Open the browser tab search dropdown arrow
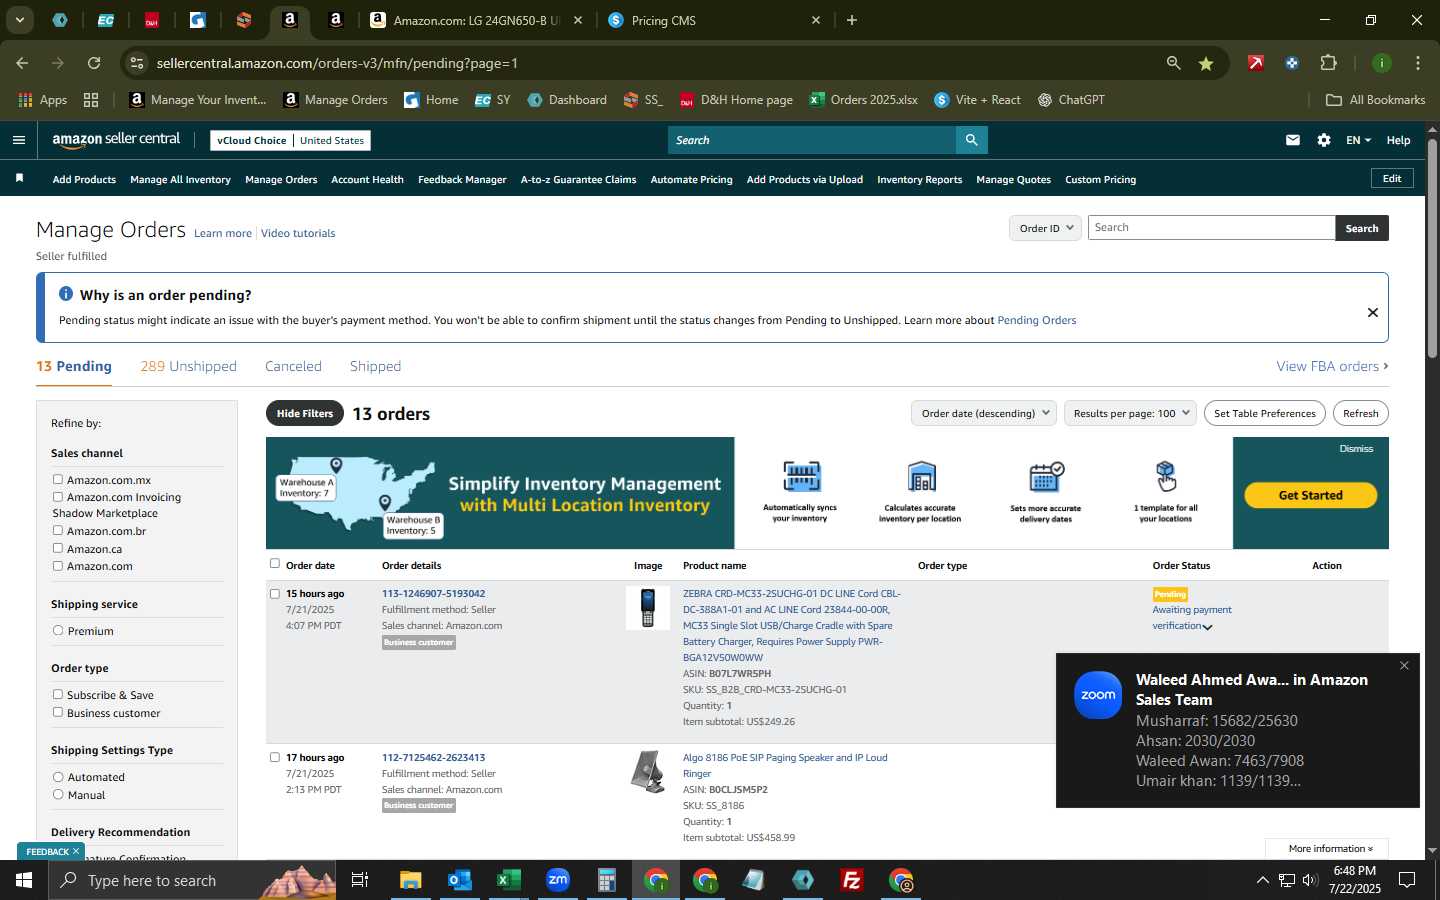This screenshot has height=900, width=1440. coord(19,20)
